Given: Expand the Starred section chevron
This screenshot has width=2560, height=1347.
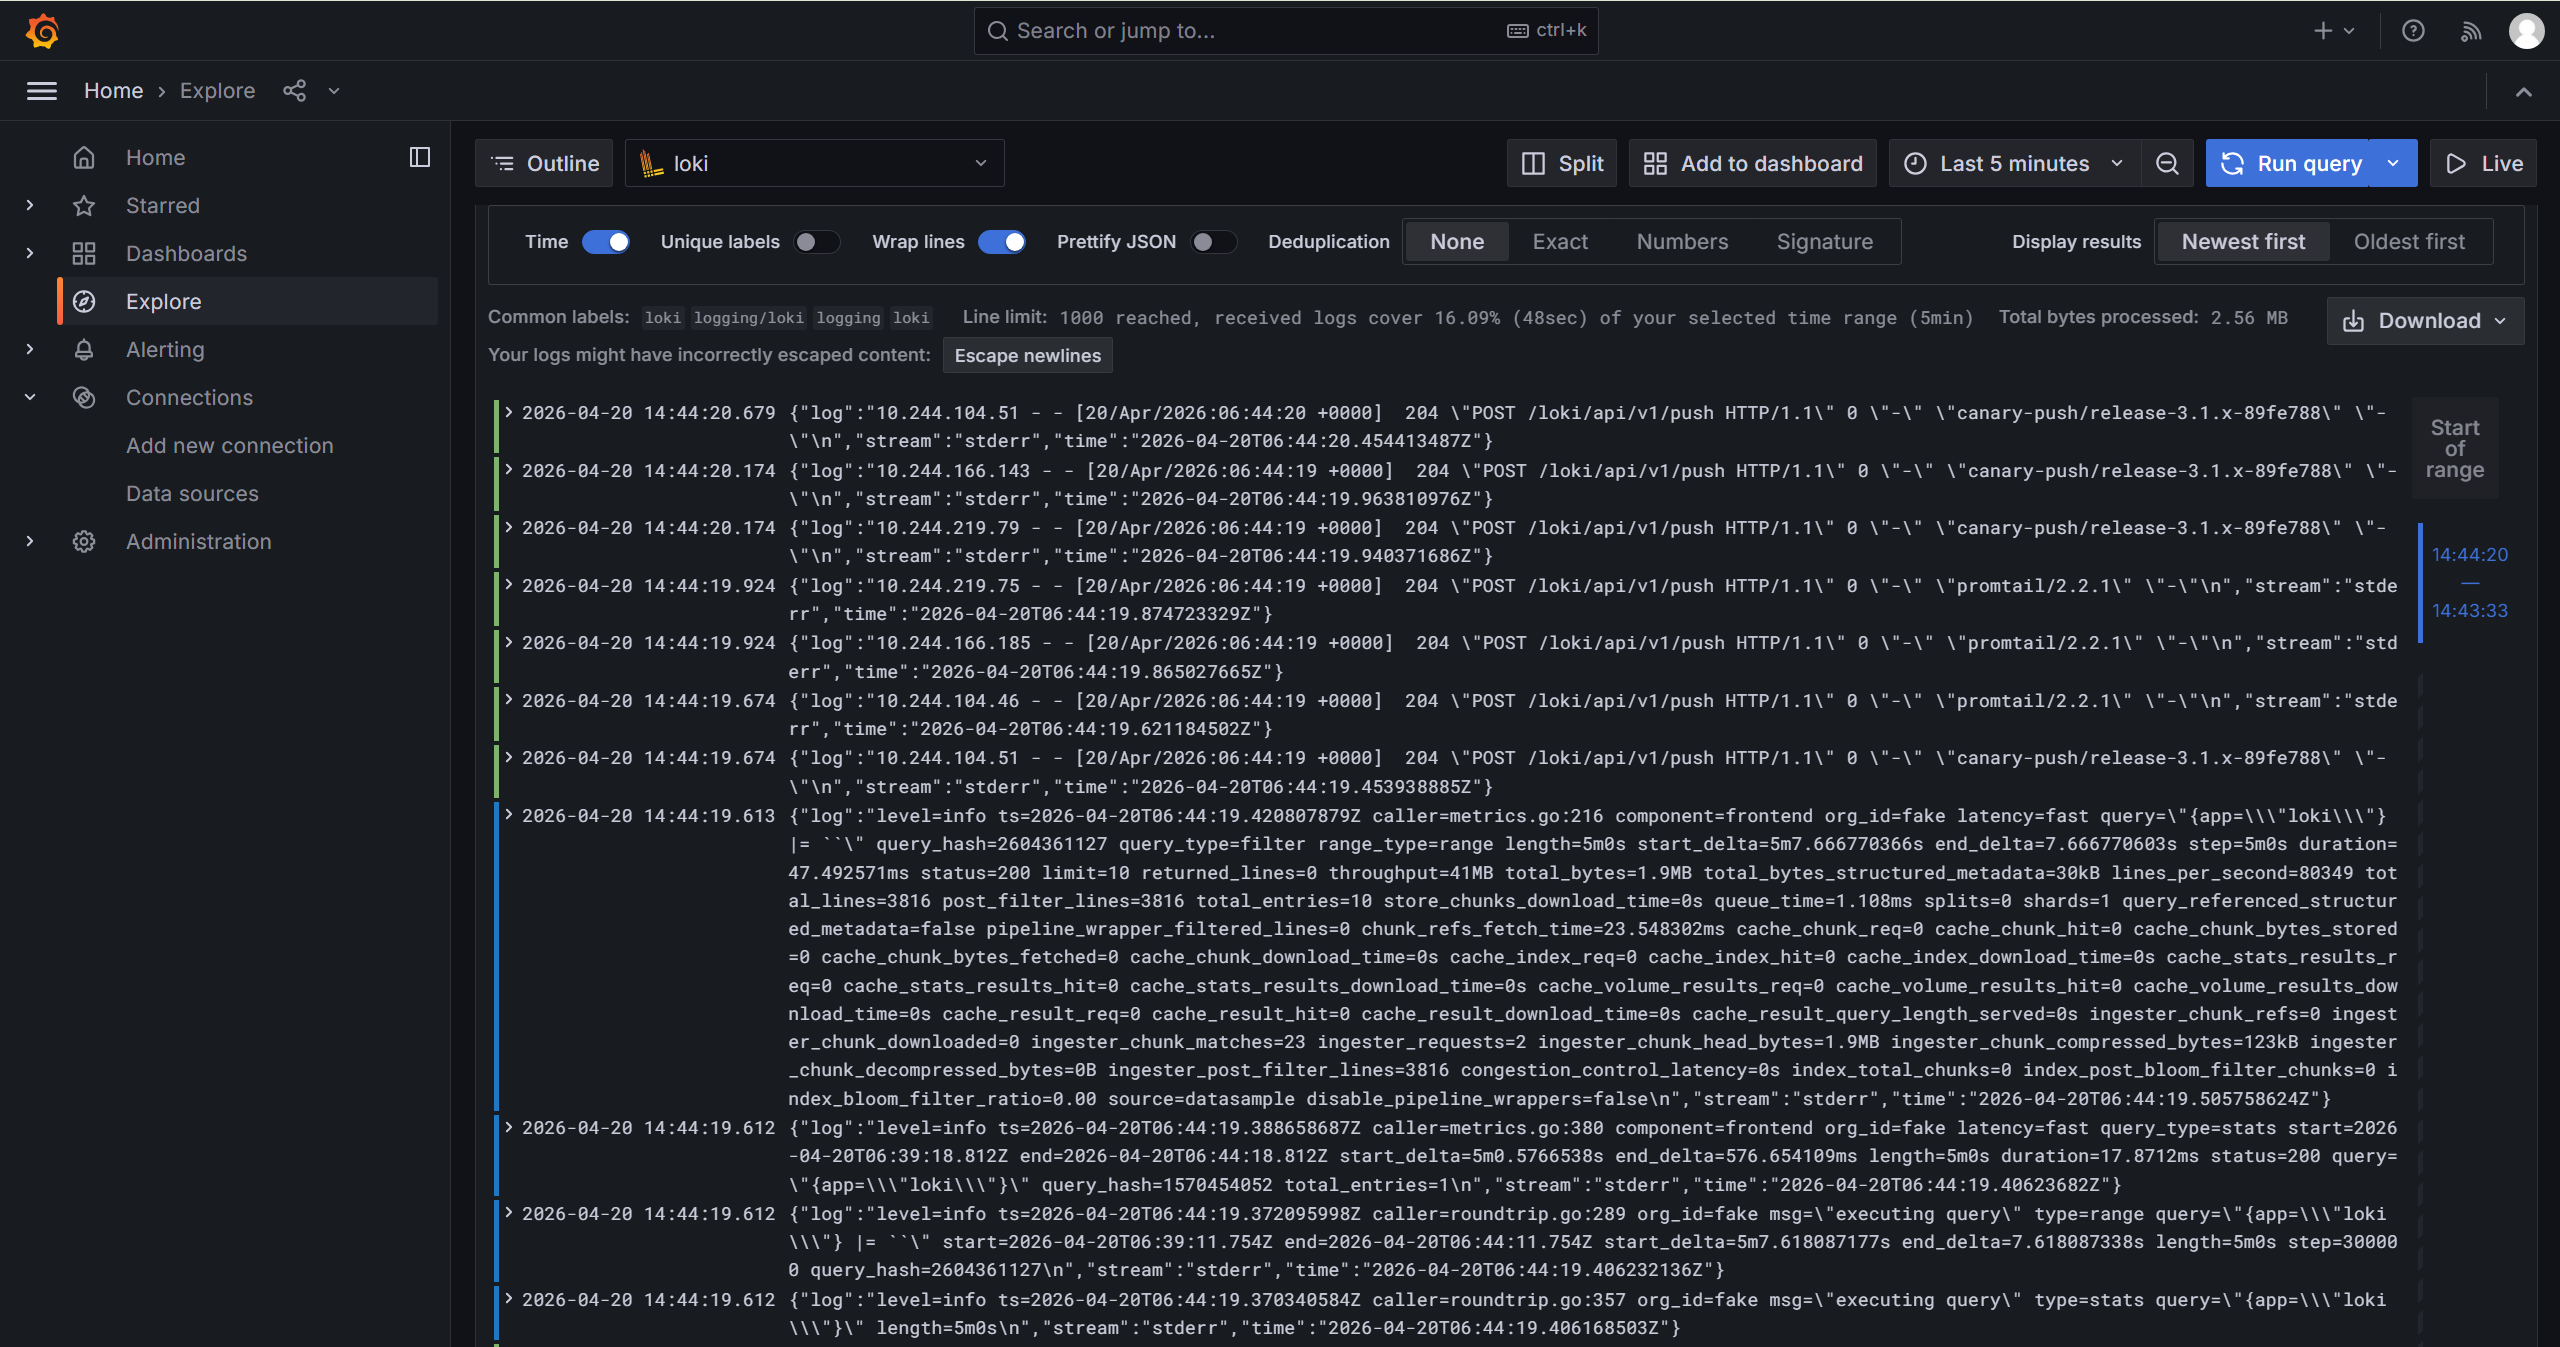Looking at the screenshot, I should [30, 205].
